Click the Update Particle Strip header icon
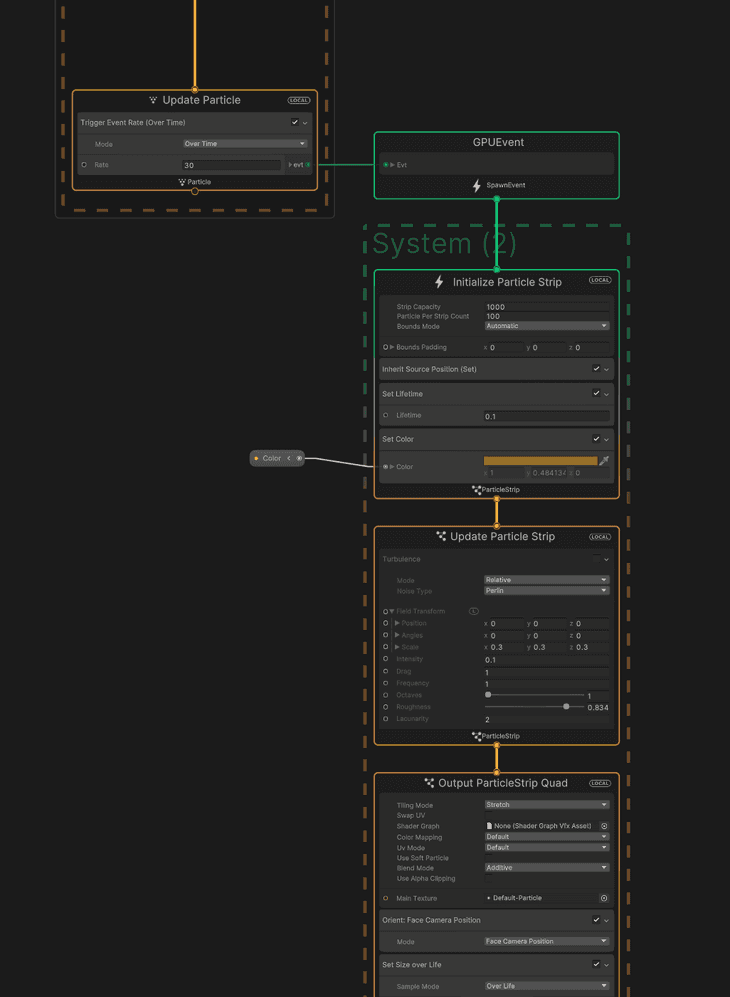Viewport: 730px width, 997px height. tap(441, 536)
